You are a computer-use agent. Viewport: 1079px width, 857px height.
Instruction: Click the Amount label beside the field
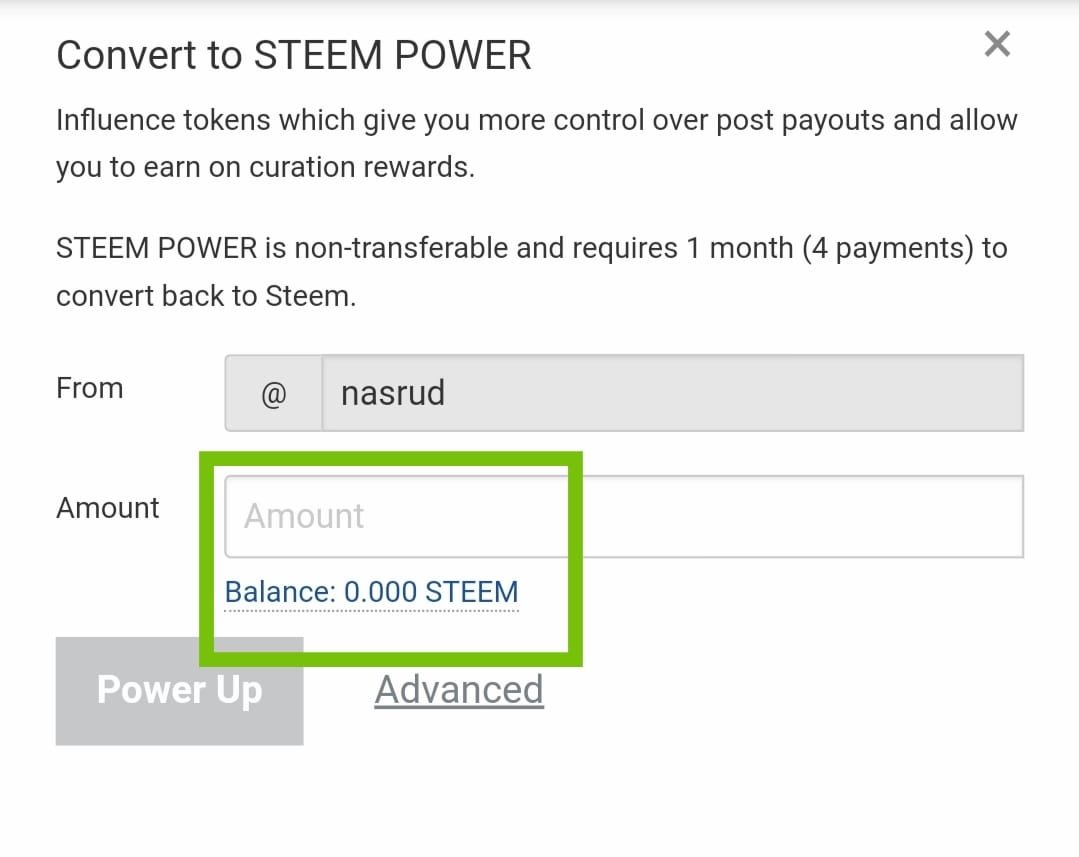(107, 508)
